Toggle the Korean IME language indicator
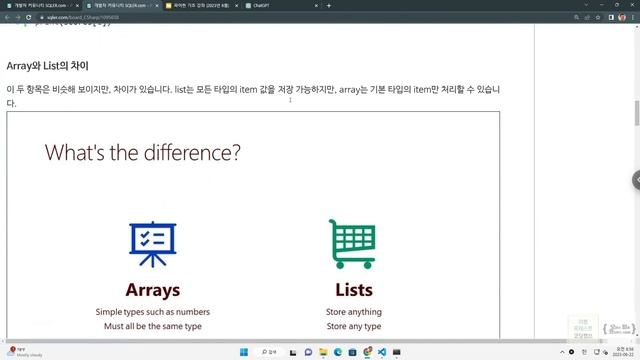The image size is (640, 360). point(584,352)
